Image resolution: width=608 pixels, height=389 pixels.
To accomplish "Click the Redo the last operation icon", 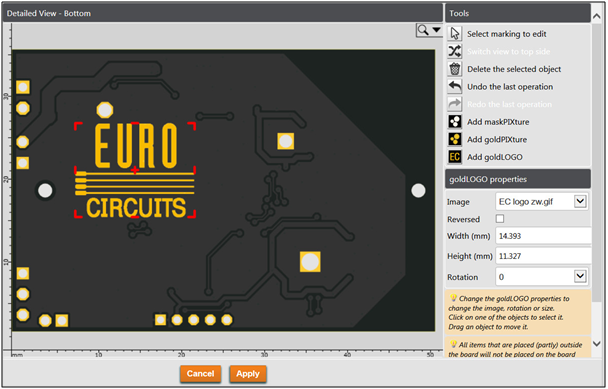I will pyautogui.click(x=454, y=104).
